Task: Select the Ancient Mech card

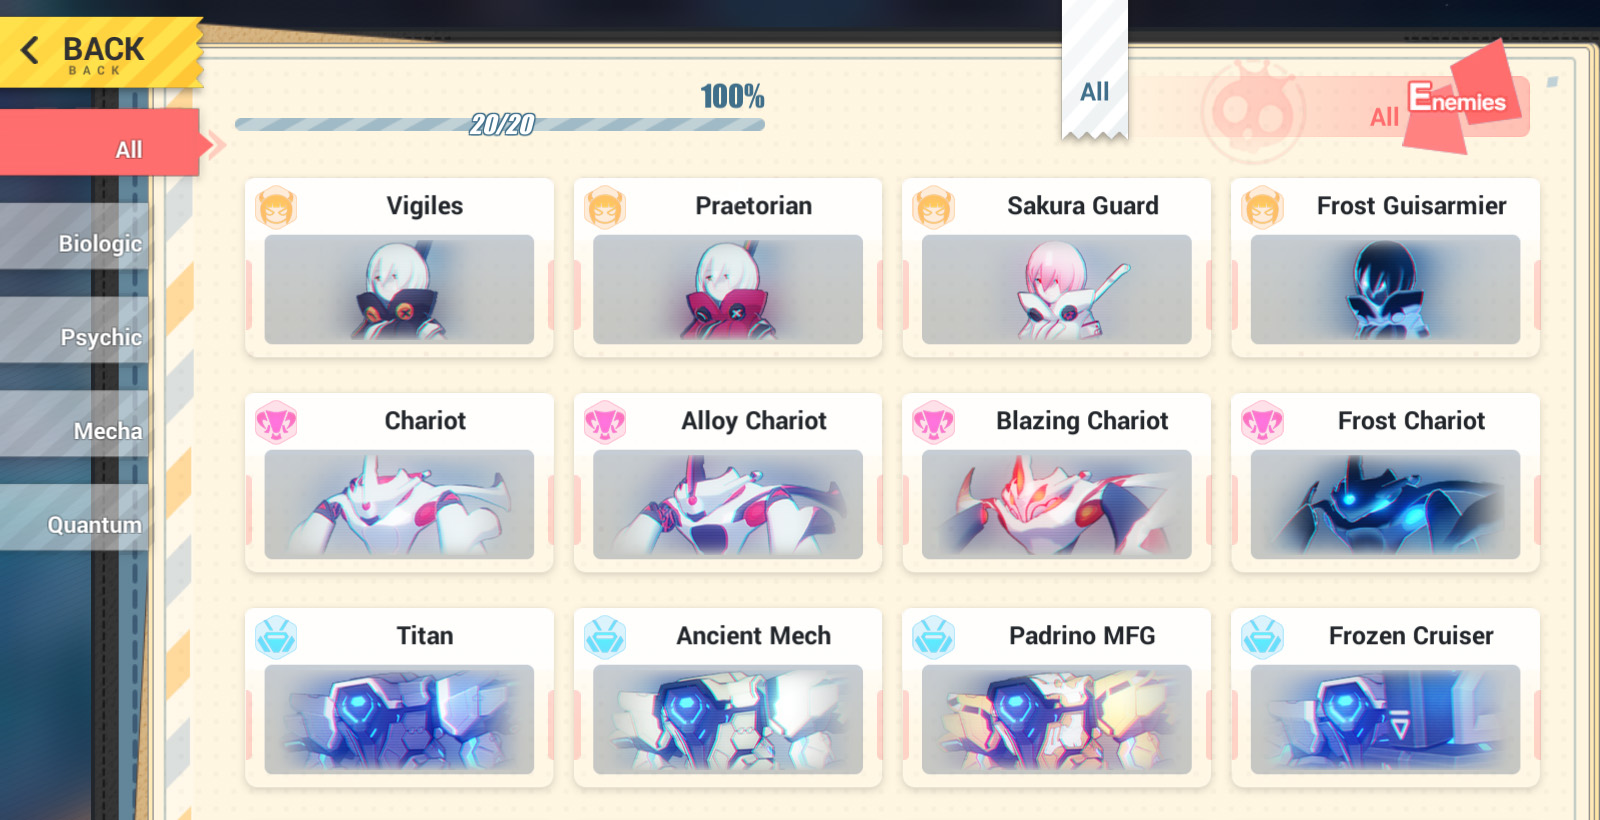Action: [728, 698]
